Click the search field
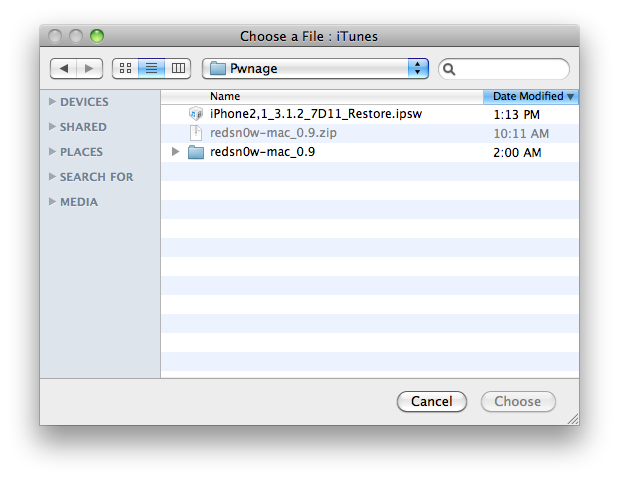Image resolution: width=619 pixels, height=480 pixels. (x=510, y=69)
